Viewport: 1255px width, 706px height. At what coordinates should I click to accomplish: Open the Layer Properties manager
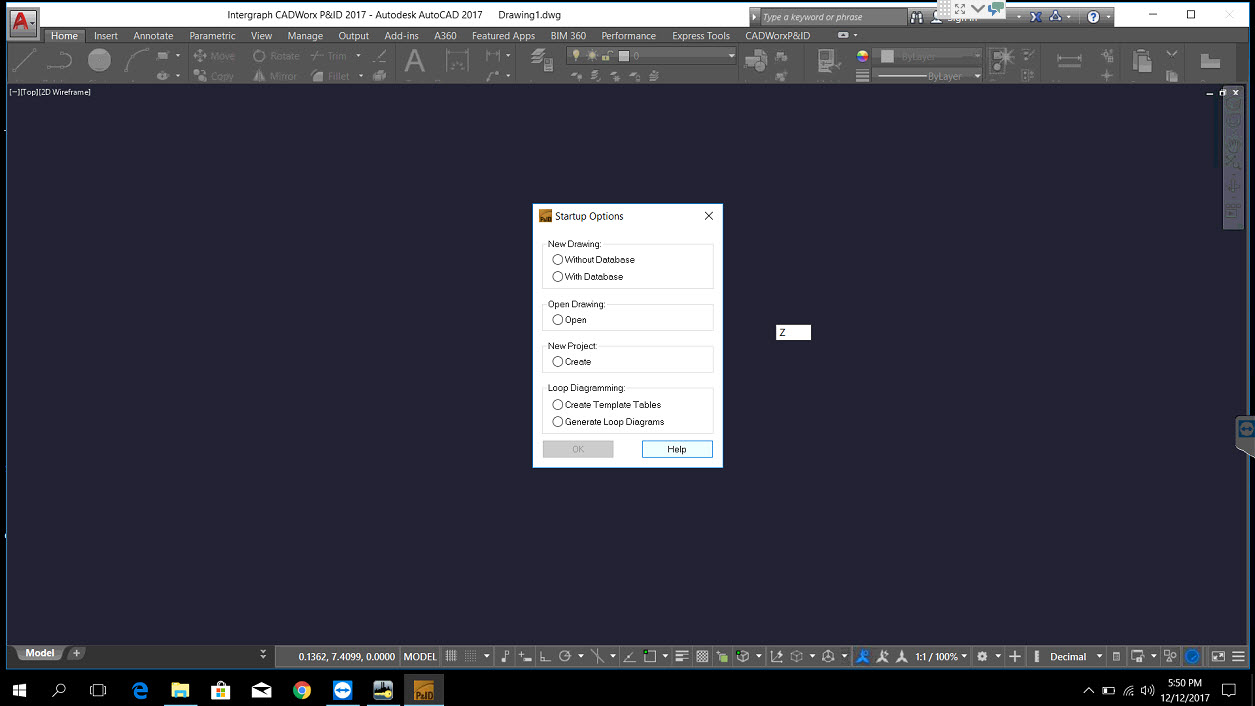(x=543, y=62)
